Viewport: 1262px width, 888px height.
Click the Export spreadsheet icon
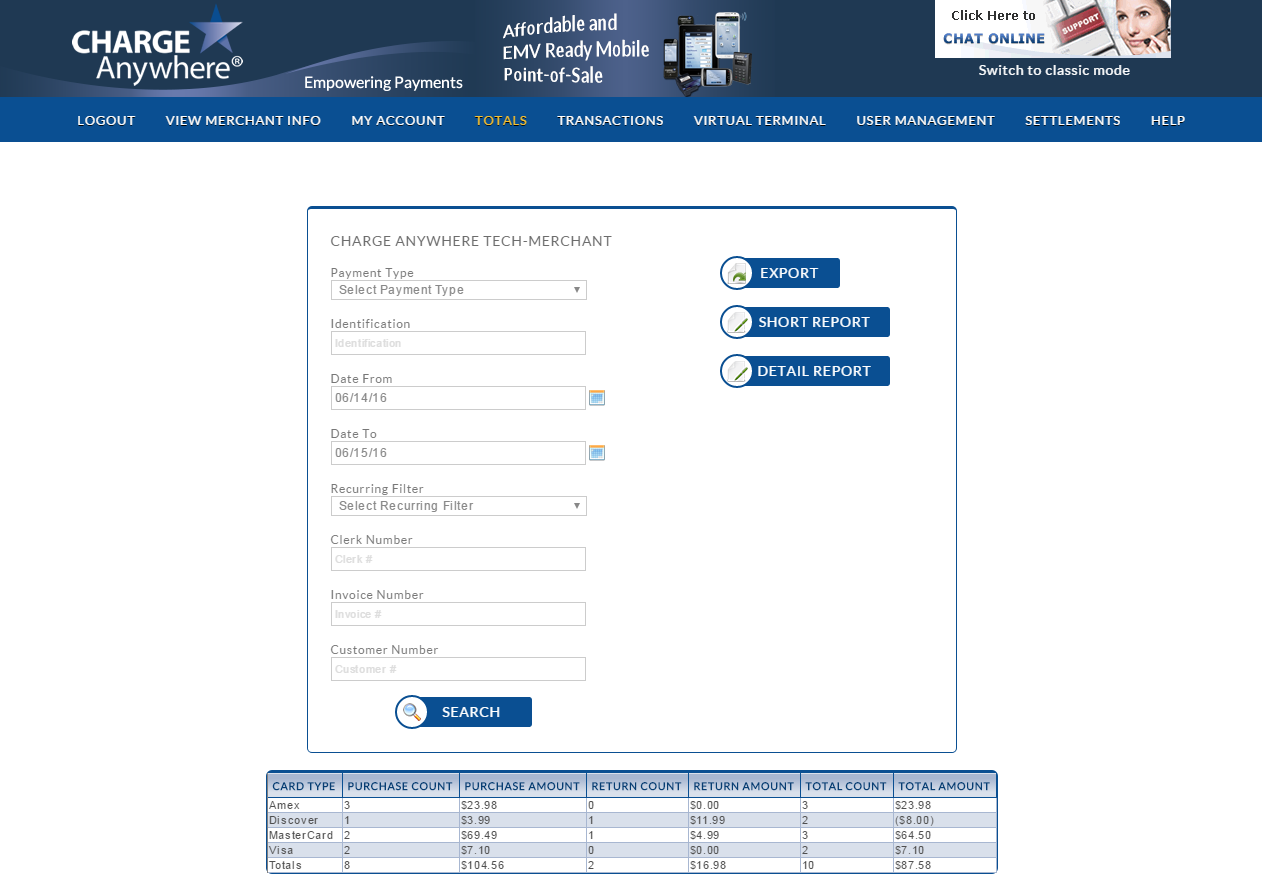(x=737, y=273)
